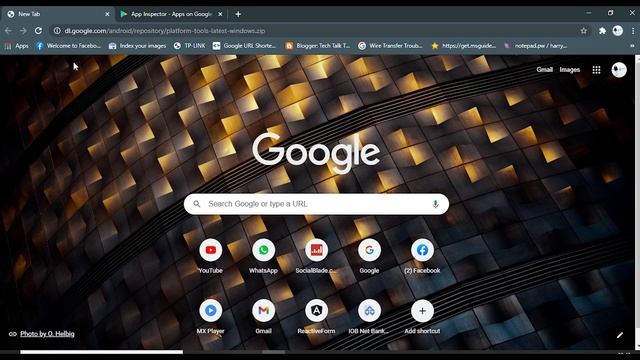Close the New Tab tab
Screen dimensions: 640x360
click(107, 14)
